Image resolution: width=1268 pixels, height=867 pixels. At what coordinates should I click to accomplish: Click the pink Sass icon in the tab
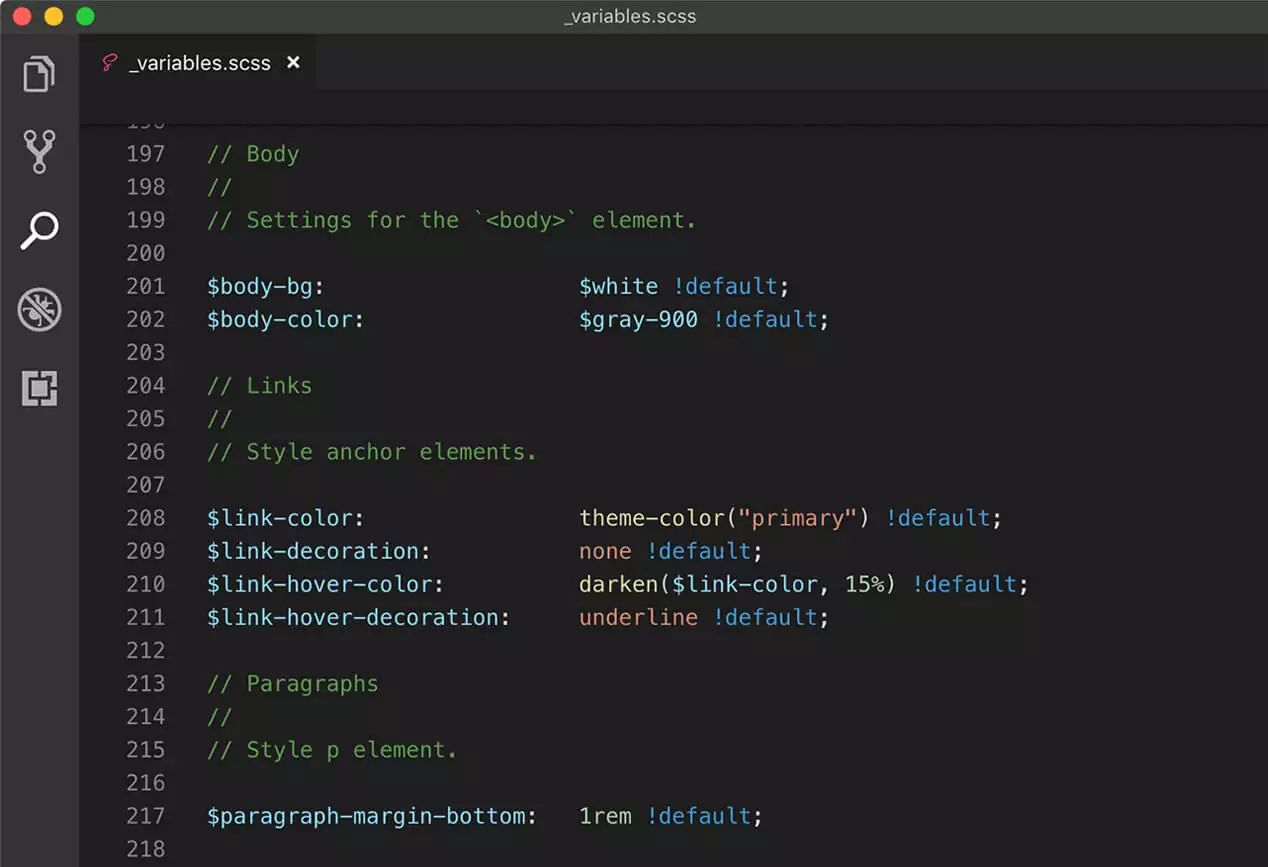pyautogui.click(x=108, y=62)
